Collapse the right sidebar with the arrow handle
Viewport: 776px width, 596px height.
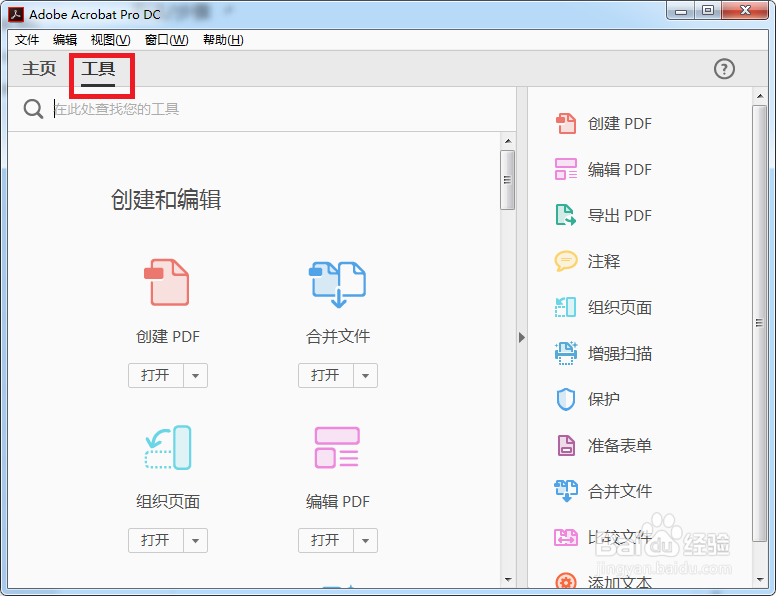[x=522, y=338]
